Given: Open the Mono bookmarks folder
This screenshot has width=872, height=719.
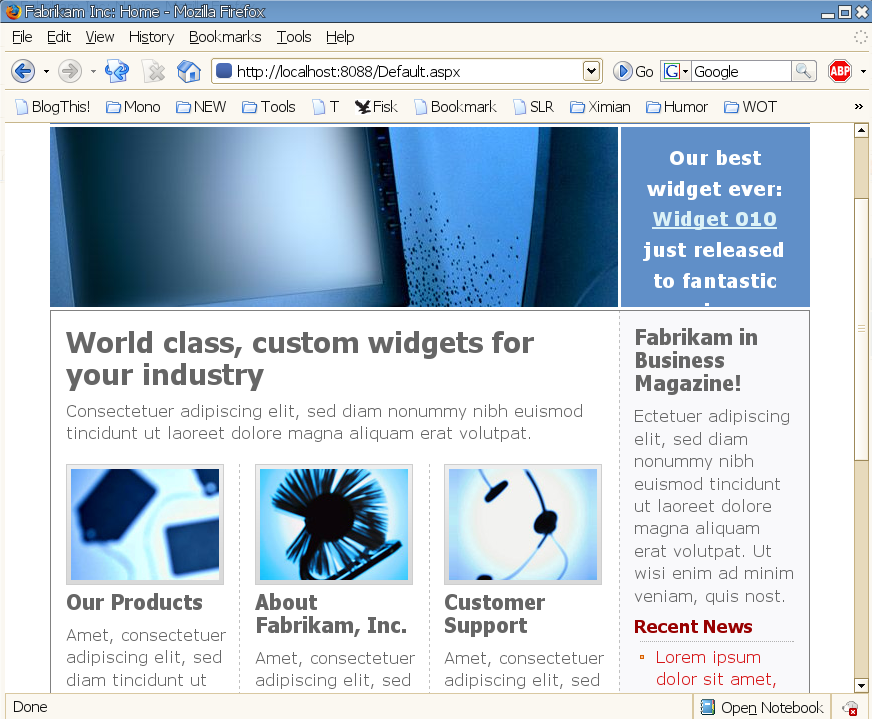Looking at the screenshot, I should point(133,107).
